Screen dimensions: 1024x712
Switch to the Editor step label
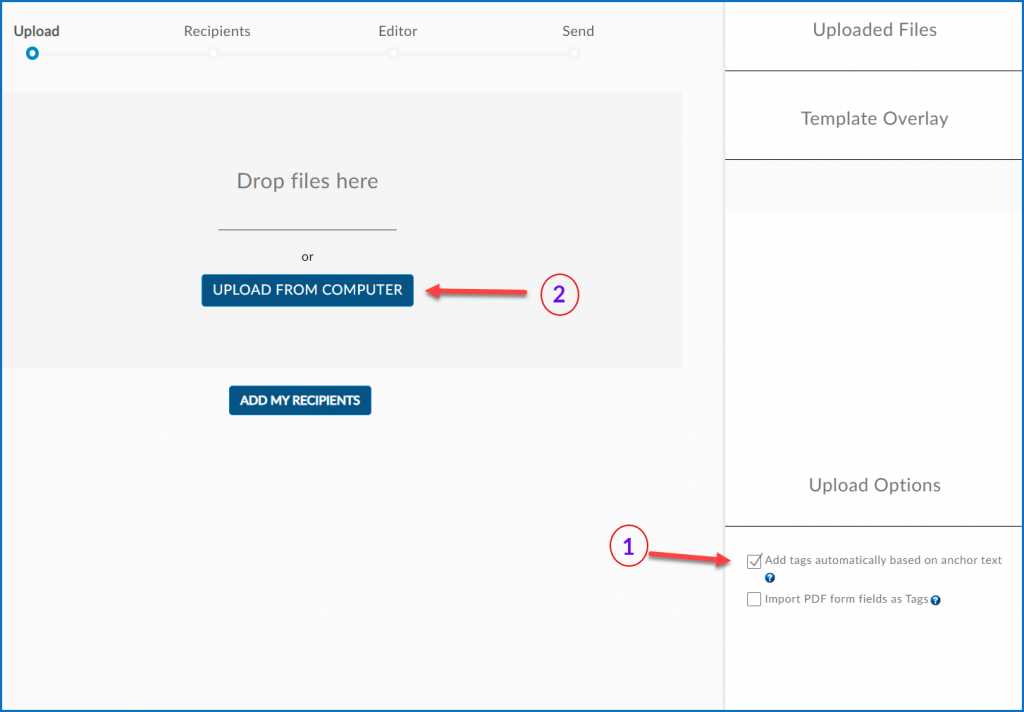click(x=397, y=31)
